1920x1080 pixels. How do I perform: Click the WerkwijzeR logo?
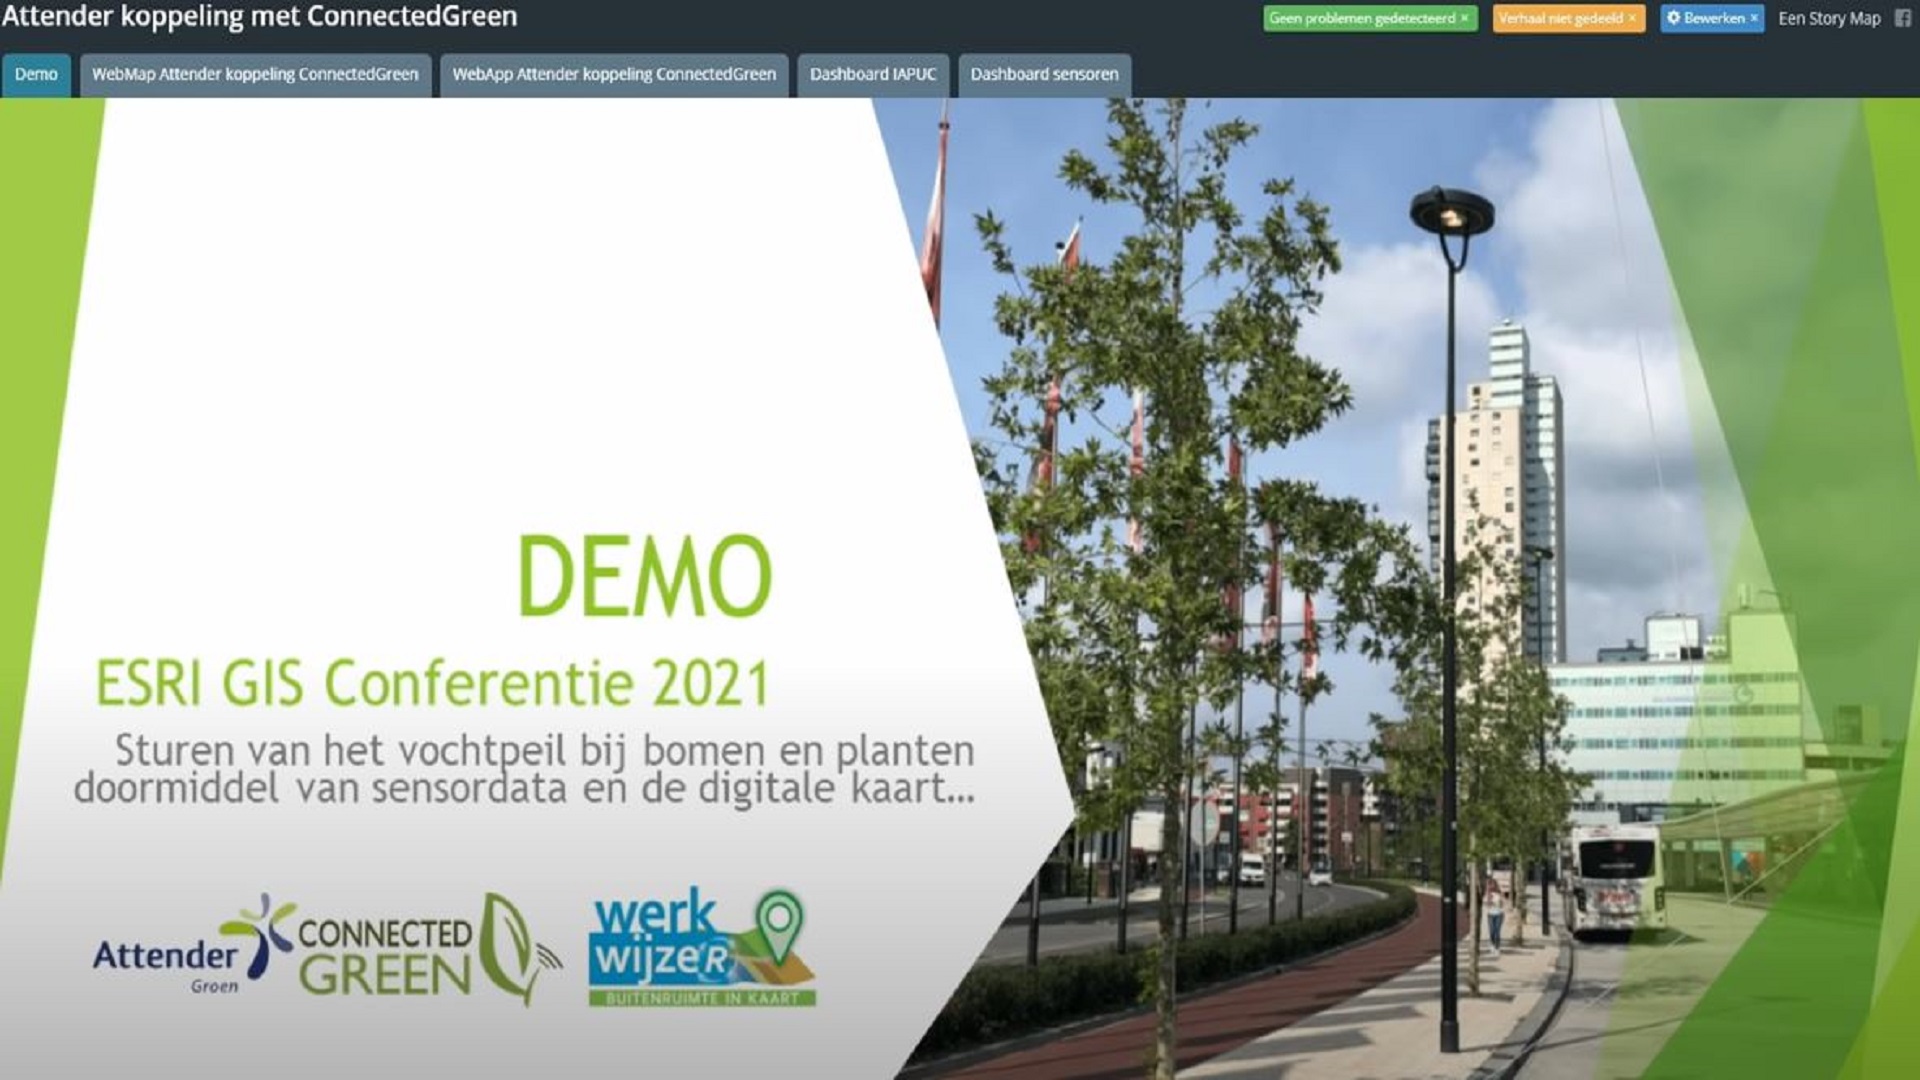coord(702,948)
